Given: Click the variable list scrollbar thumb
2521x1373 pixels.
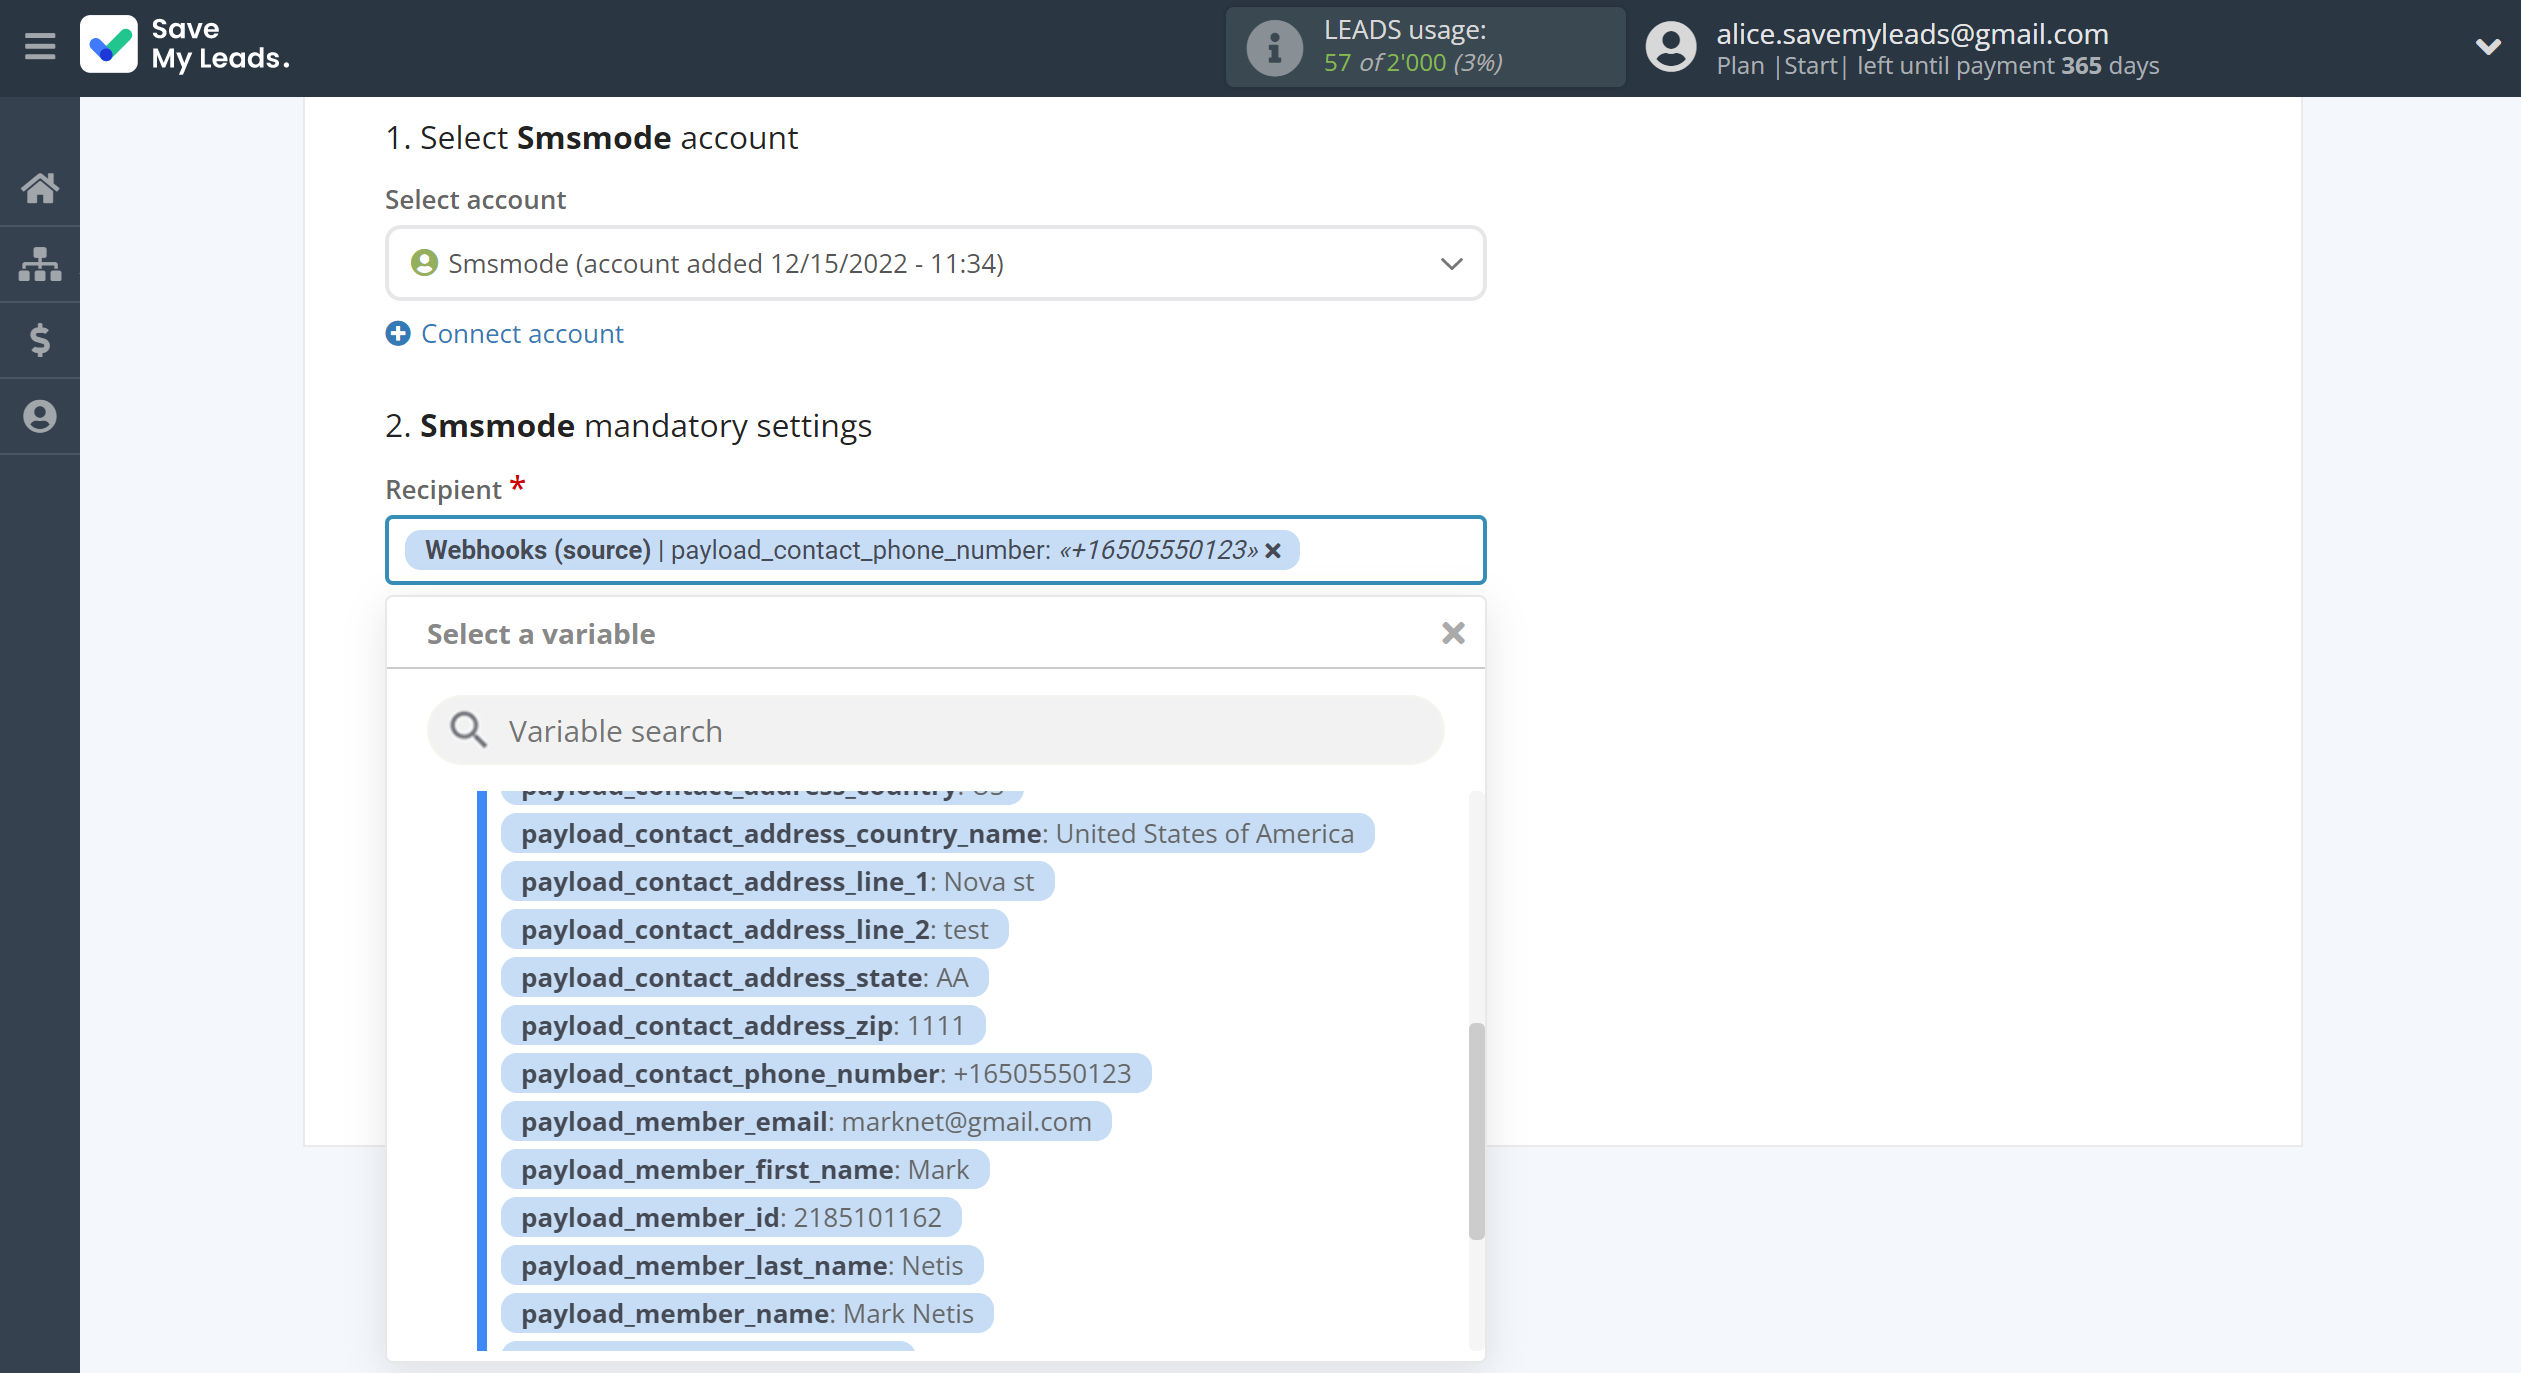Looking at the screenshot, I should tap(1476, 1131).
